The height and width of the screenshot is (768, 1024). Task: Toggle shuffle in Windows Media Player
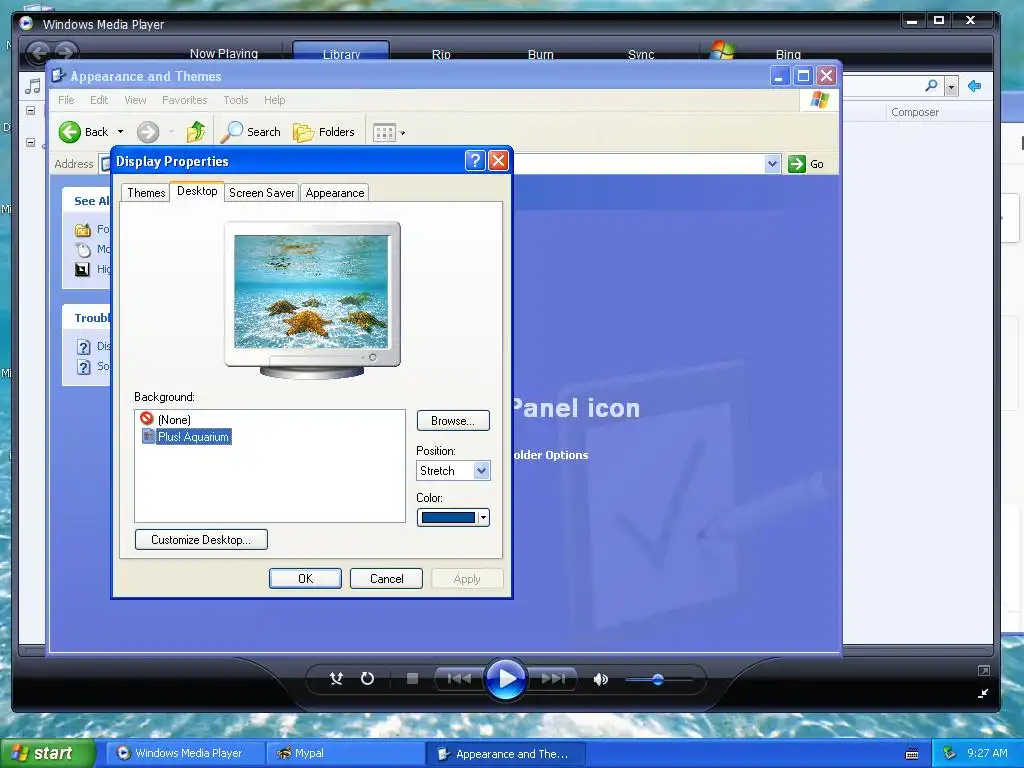[x=336, y=679]
